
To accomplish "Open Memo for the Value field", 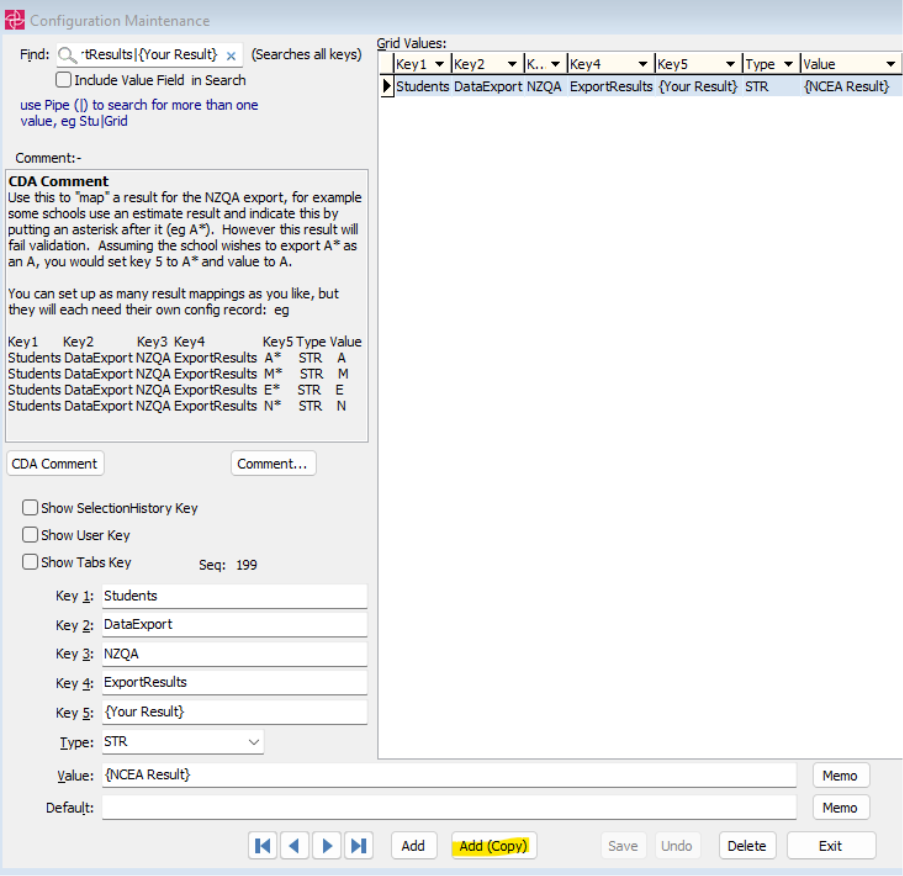I will click(x=840, y=776).
